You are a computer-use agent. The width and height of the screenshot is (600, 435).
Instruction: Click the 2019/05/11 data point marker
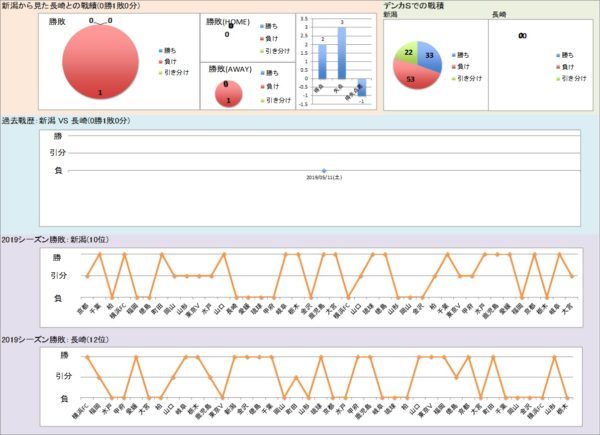tap(324, 169)
